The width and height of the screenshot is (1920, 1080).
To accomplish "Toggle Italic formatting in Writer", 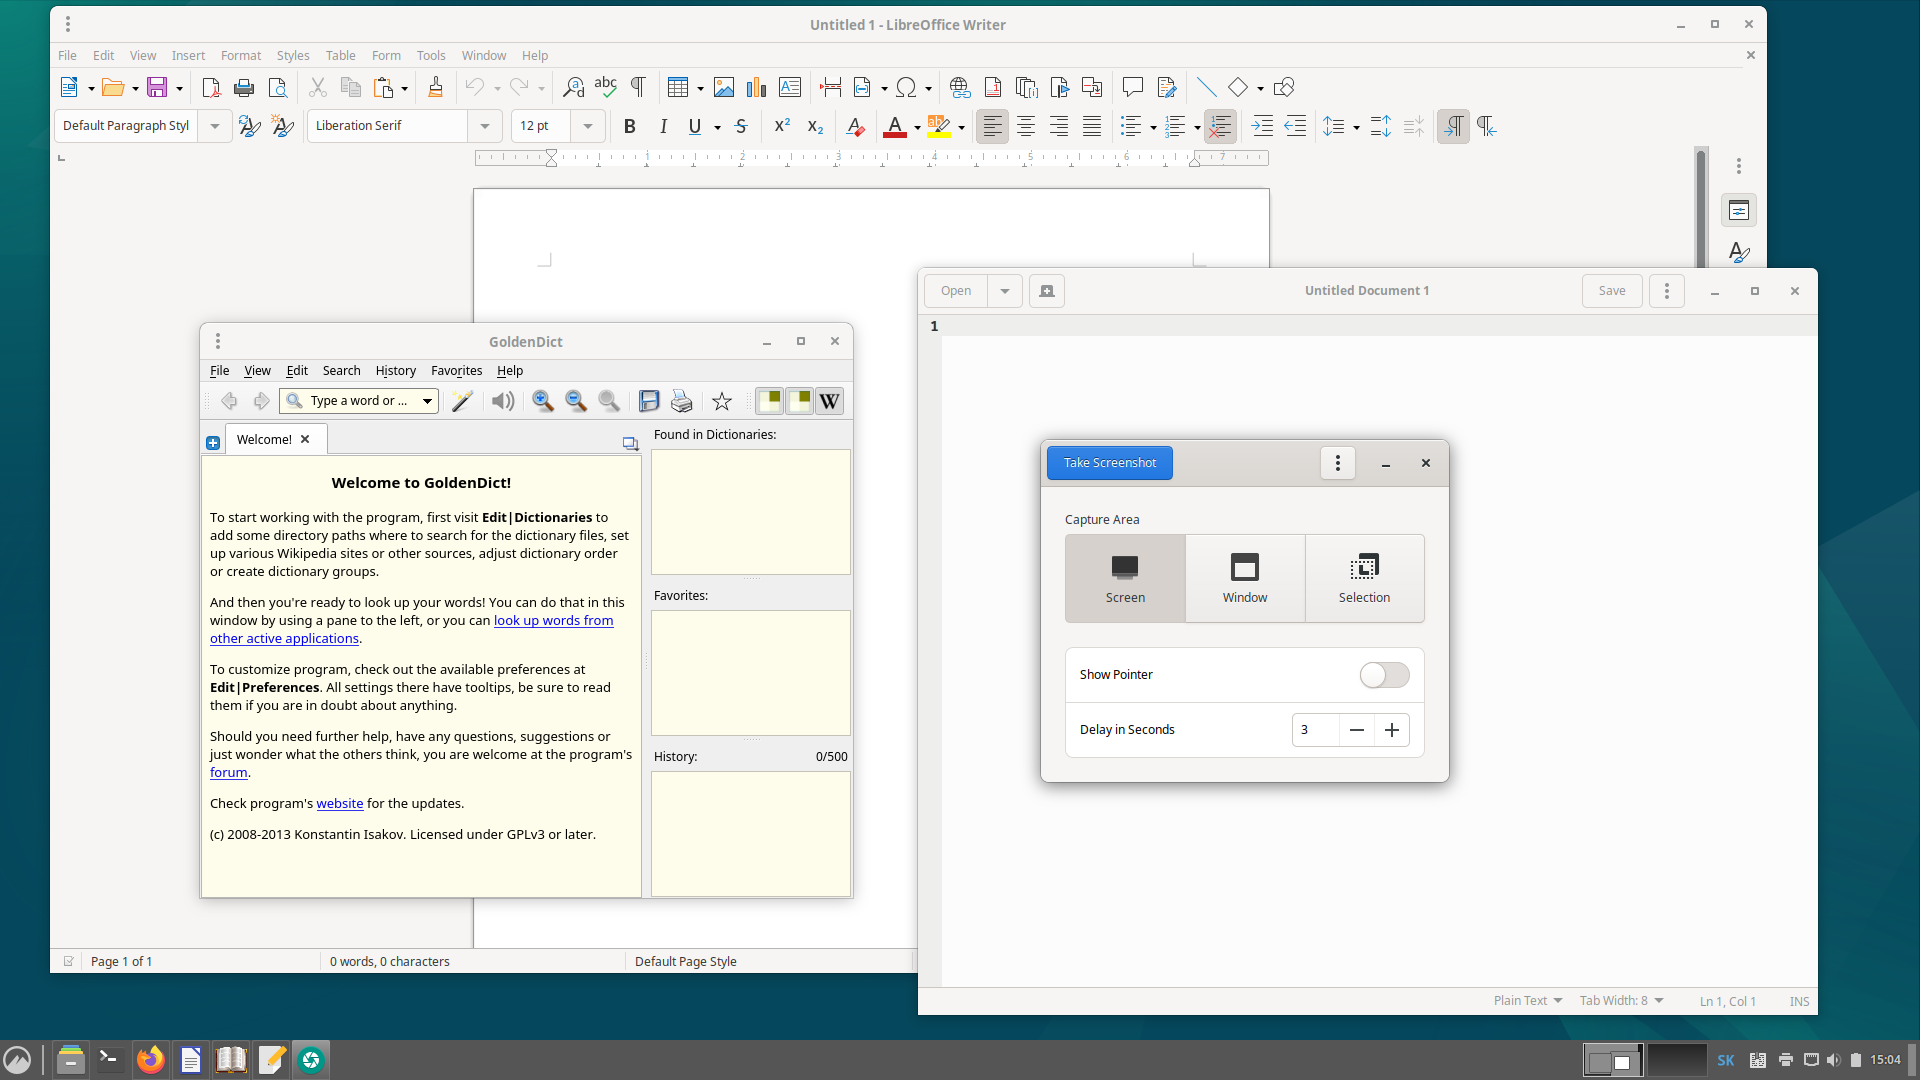I will pyautogui.click(x=663, y=126).
